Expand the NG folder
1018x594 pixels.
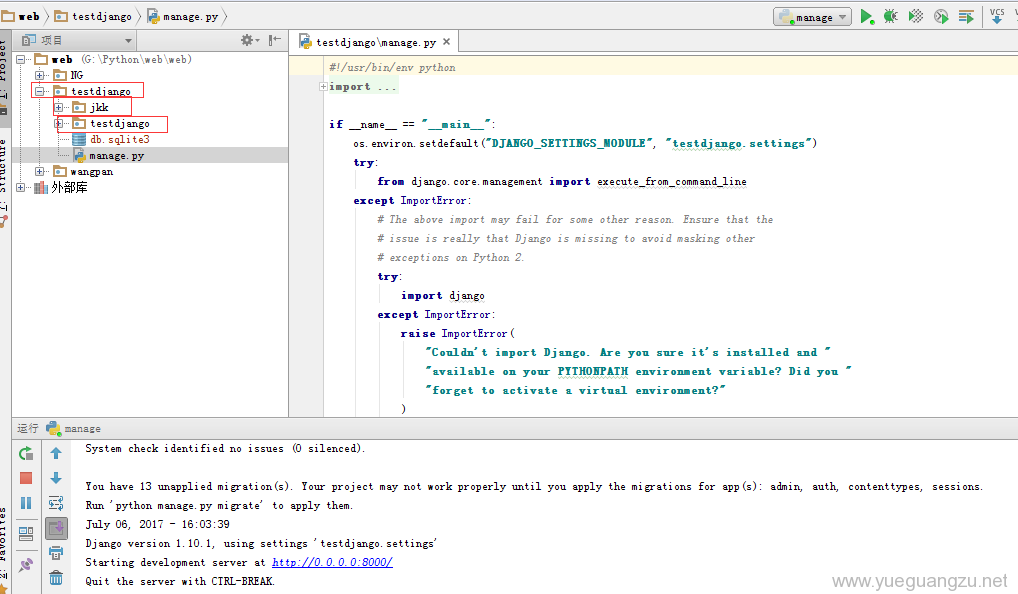(40, 75)
